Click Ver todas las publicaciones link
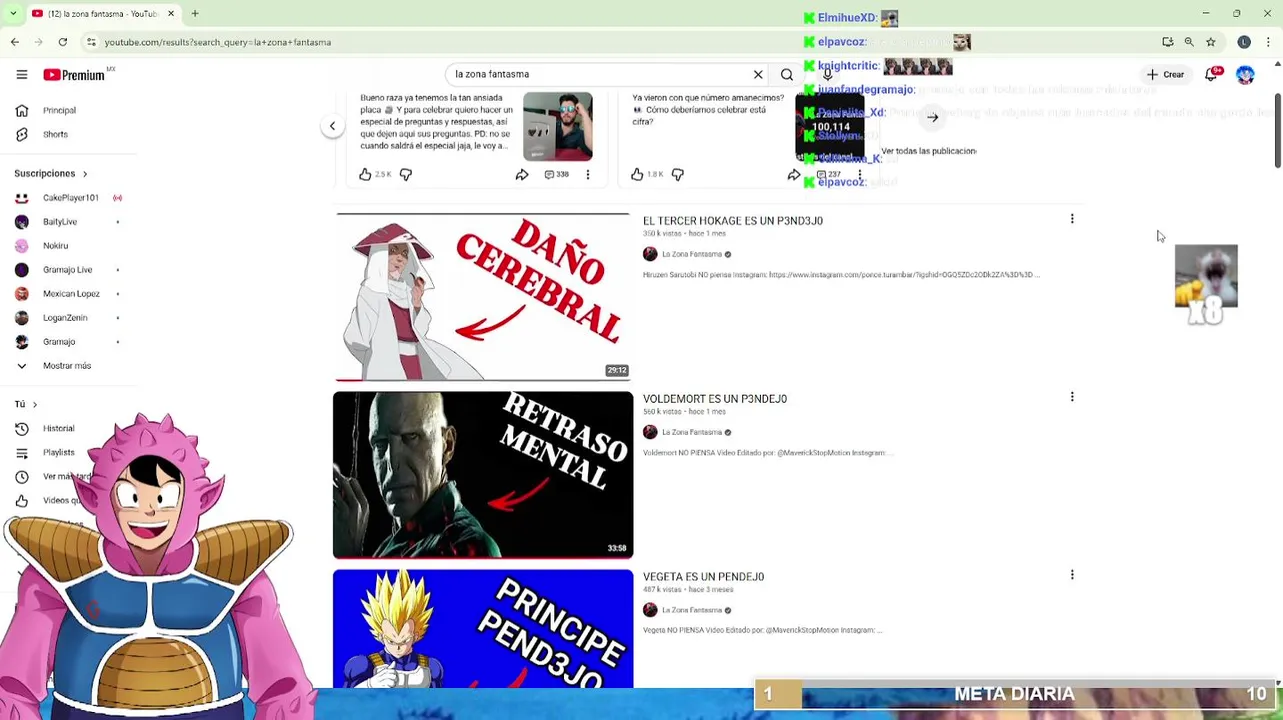 click(x=928, y=151)
